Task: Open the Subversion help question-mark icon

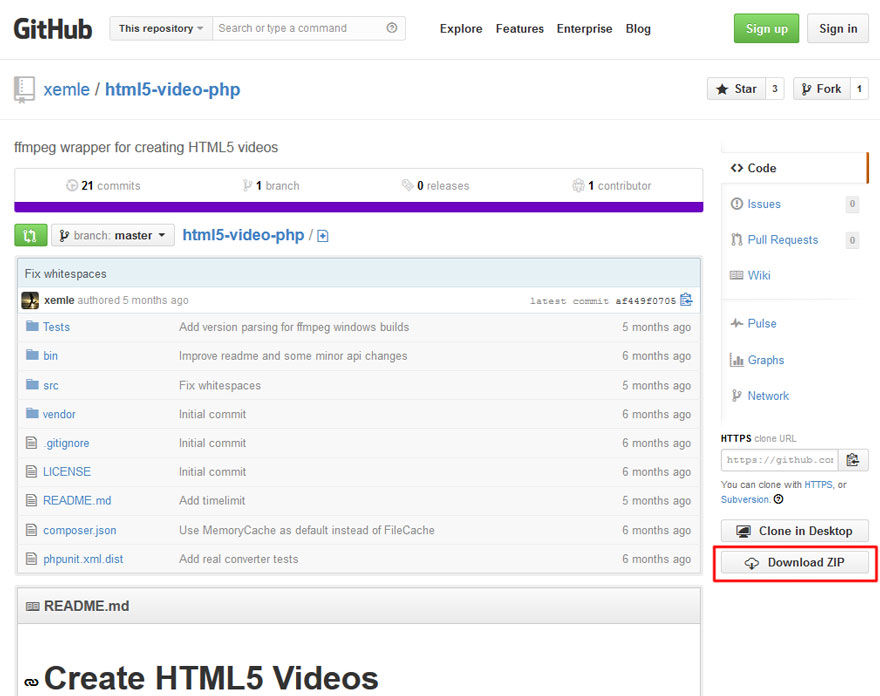Action: (778, 499)
